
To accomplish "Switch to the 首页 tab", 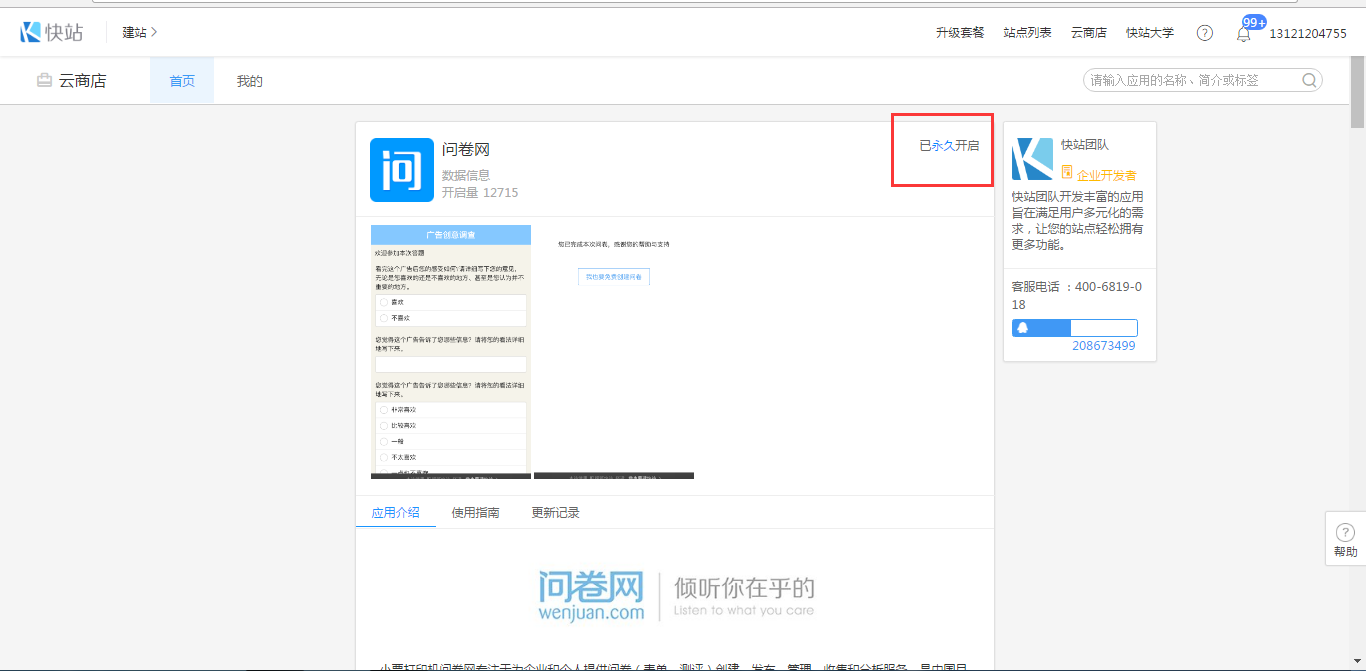I will (x=182, y=81).
